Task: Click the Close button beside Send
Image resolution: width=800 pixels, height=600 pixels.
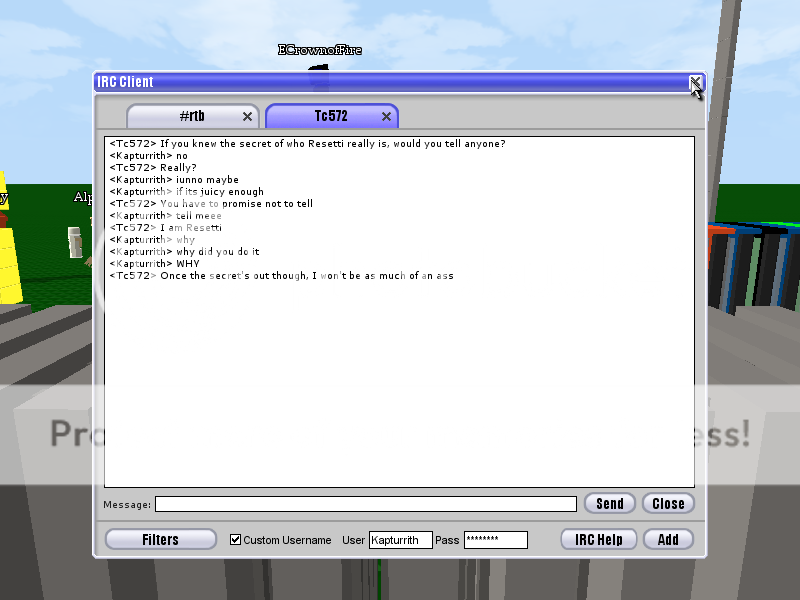Action: point(668,504)
